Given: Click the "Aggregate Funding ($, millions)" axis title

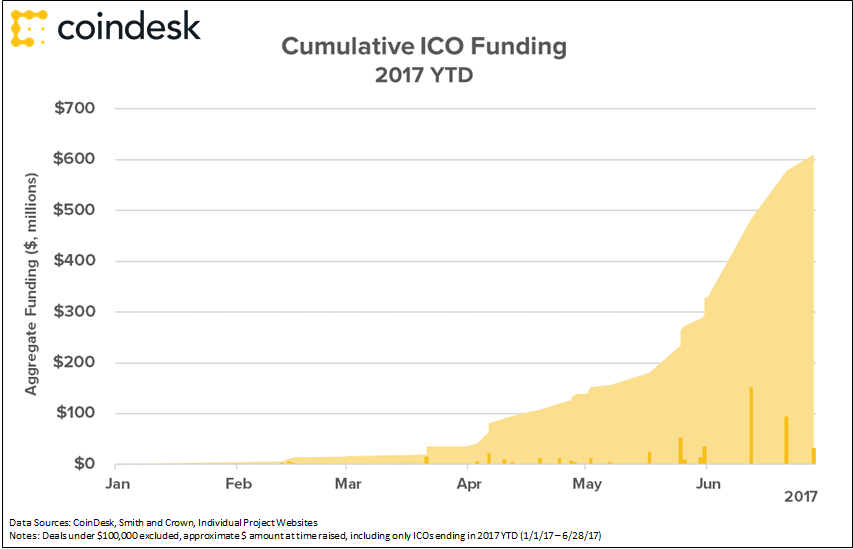Looking at the screenshot, I should click(31, 285).
